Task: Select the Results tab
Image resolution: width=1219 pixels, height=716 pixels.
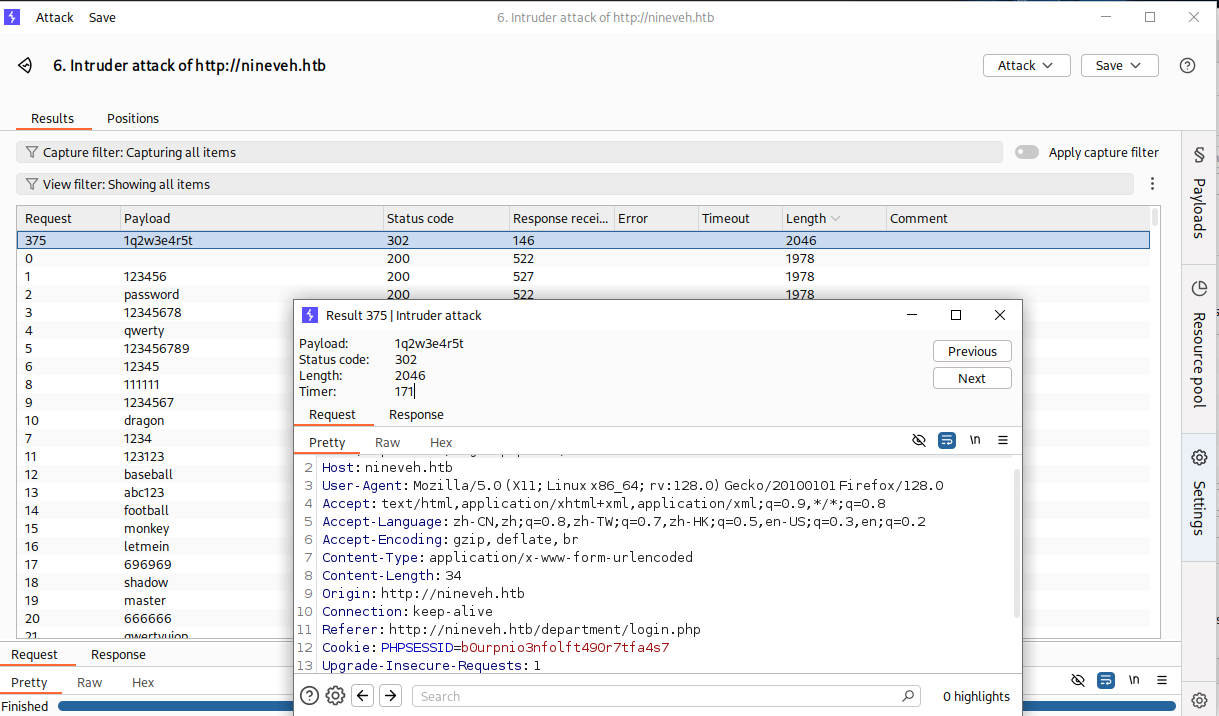Action: tap(53, 118)
